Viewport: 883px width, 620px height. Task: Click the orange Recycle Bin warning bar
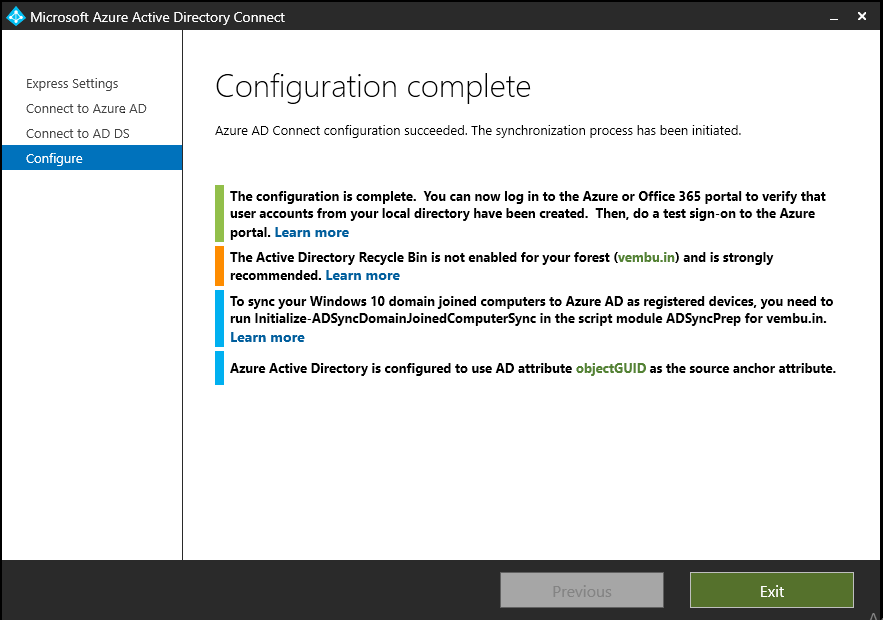(x=219, y=266)
